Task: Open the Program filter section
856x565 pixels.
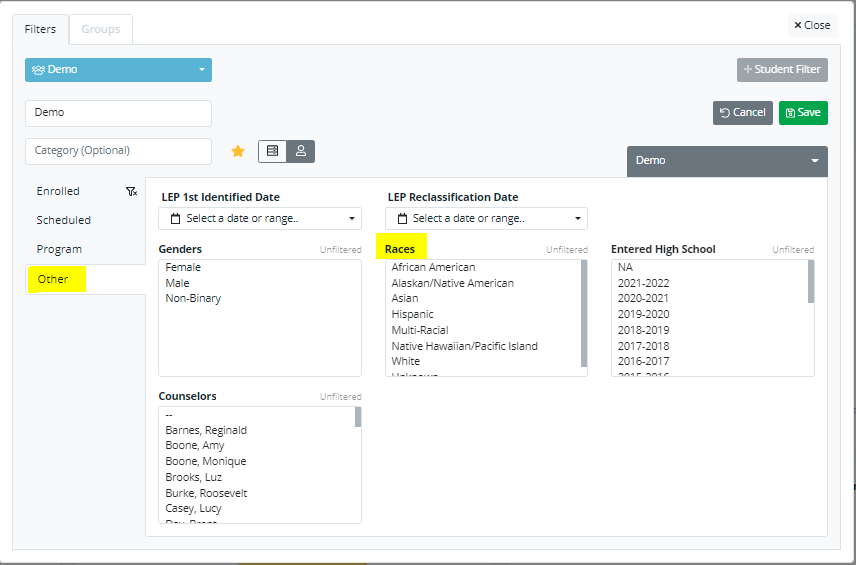Action: click(x=59, y=249)
